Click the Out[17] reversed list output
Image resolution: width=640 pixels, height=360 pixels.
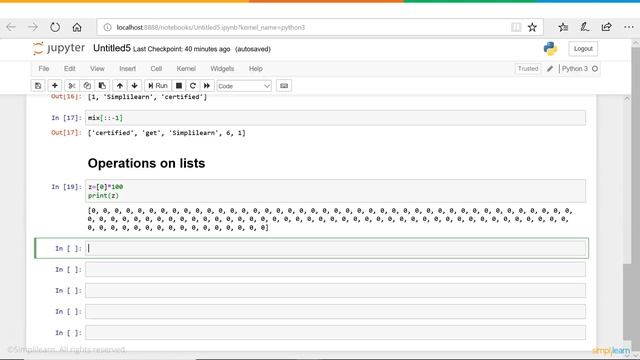[x=167, y=133]
